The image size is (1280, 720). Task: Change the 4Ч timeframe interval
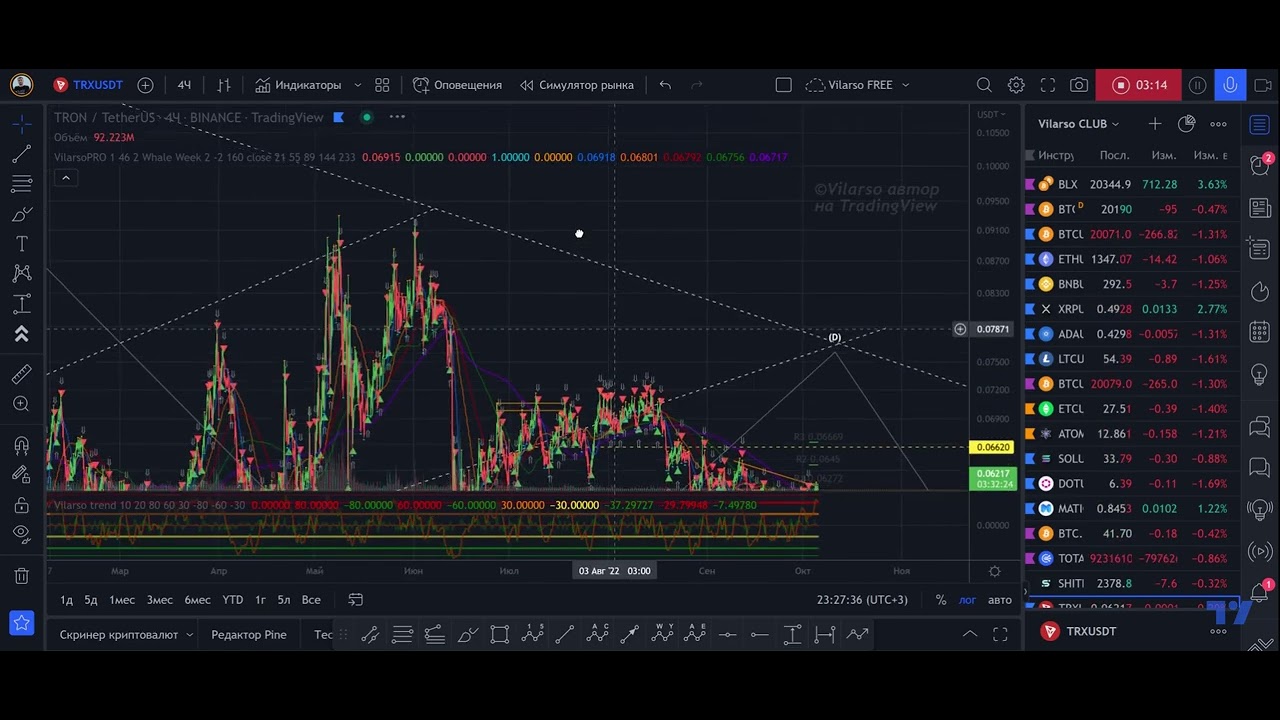pos(184,85)
